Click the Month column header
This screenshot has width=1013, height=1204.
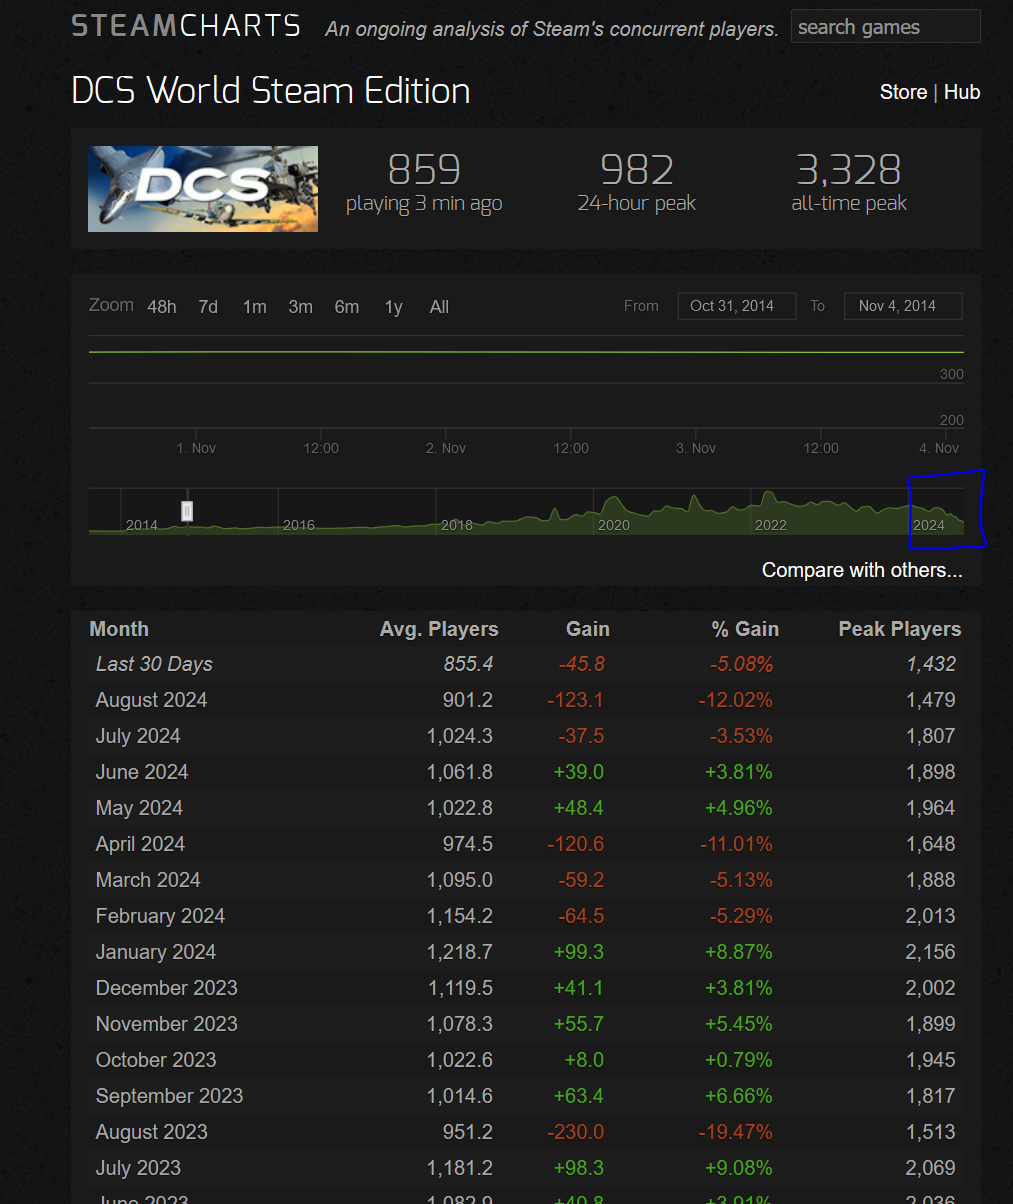pos(119,629)
